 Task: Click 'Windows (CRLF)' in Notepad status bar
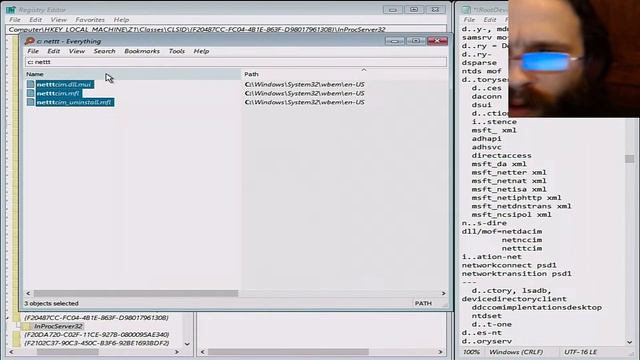pos(516,352)
